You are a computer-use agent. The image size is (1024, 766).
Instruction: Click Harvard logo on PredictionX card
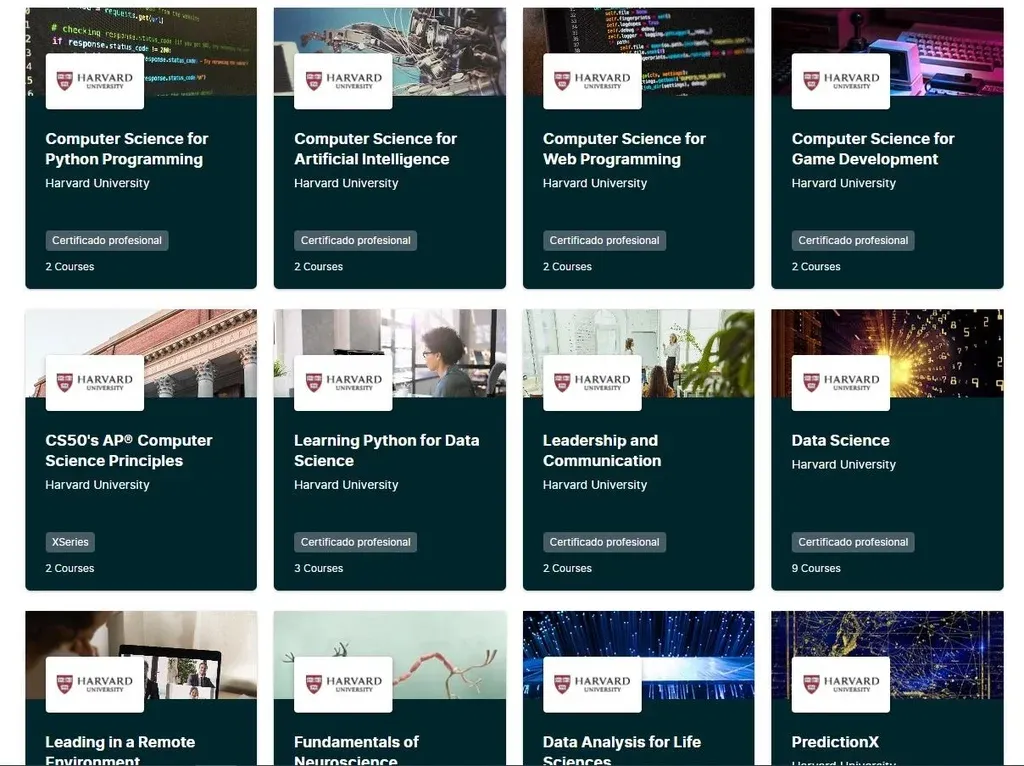(x=840, y=684)
